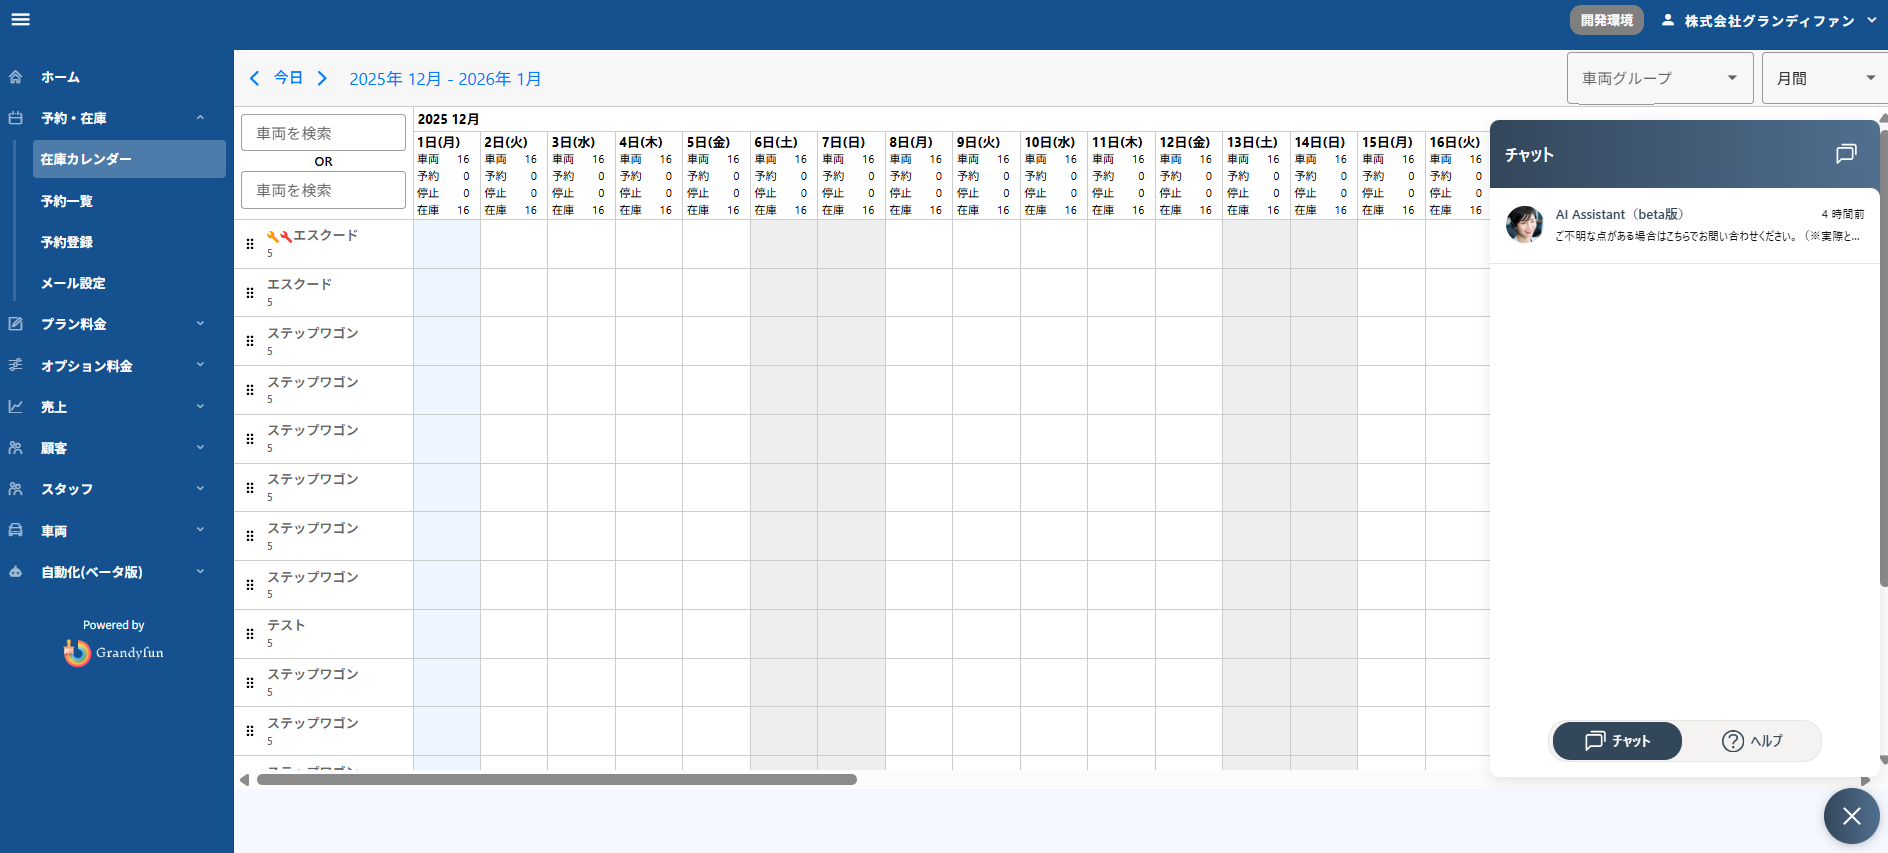This screenshot has height=853, width=1888.
Task: Click the new chat icon in chat header
Action: [x=1845, y=154]
